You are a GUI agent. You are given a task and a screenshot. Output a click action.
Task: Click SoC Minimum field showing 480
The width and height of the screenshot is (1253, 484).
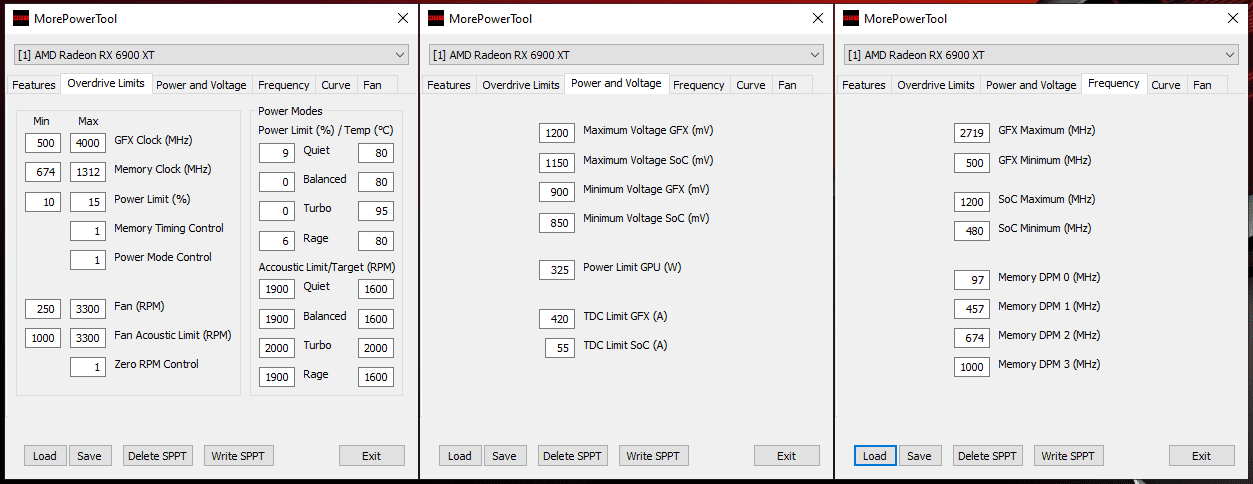tap(972, 231)
